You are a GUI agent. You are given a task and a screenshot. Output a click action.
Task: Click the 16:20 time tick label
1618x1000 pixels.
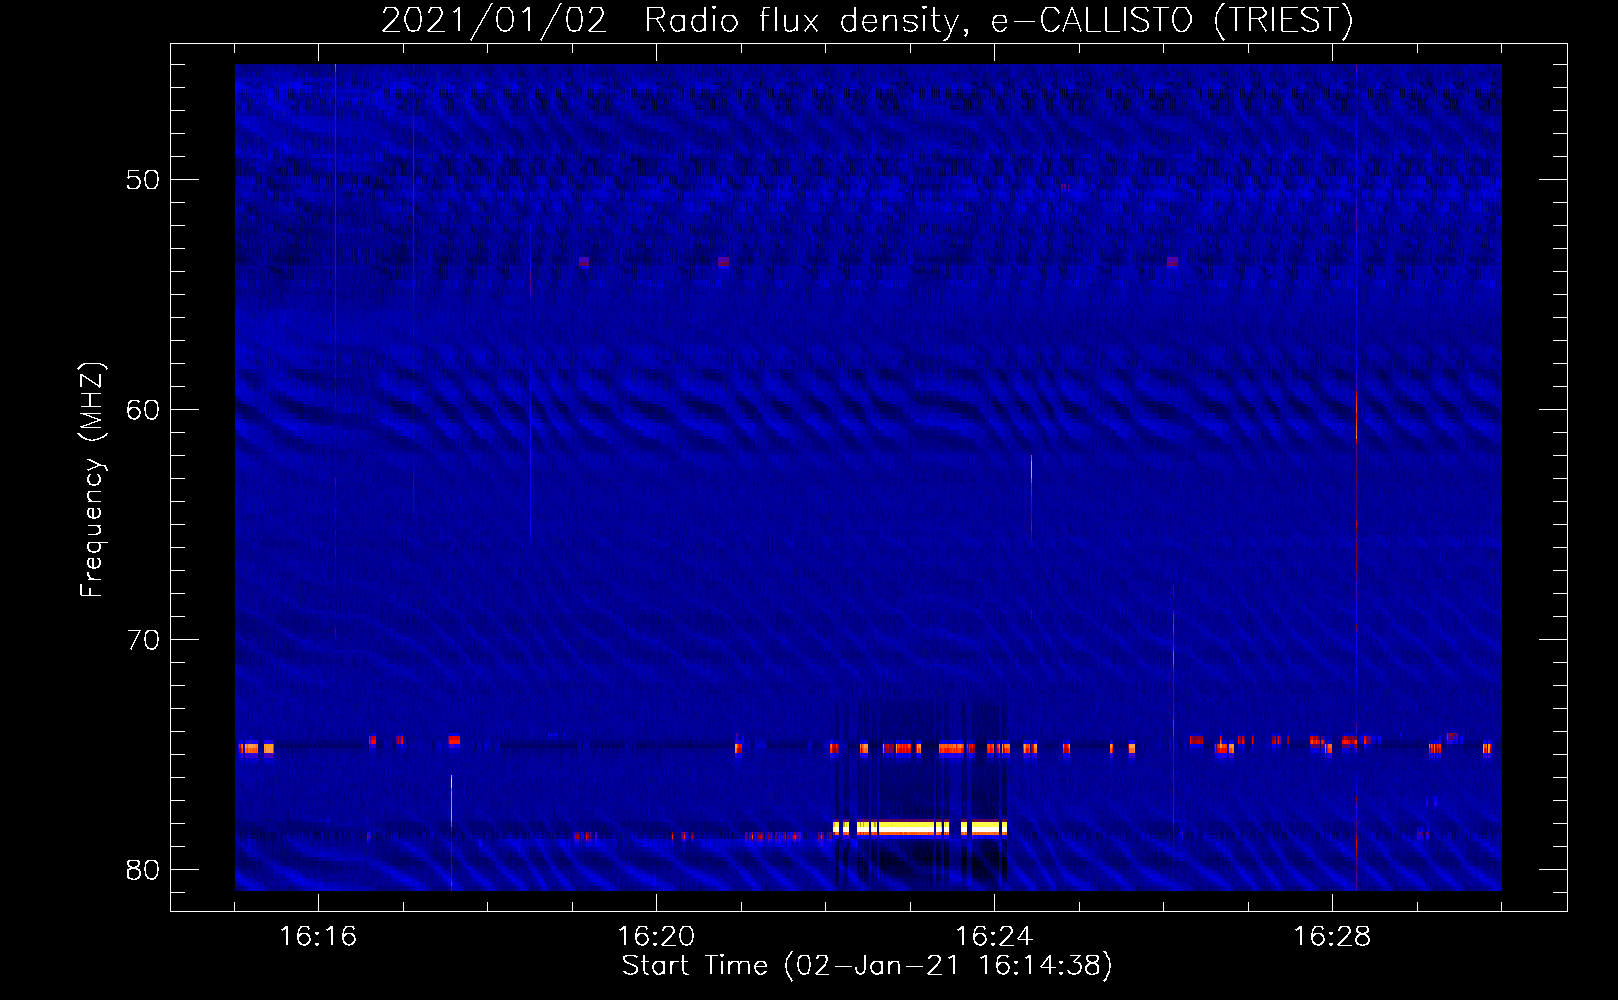(656, 936)
